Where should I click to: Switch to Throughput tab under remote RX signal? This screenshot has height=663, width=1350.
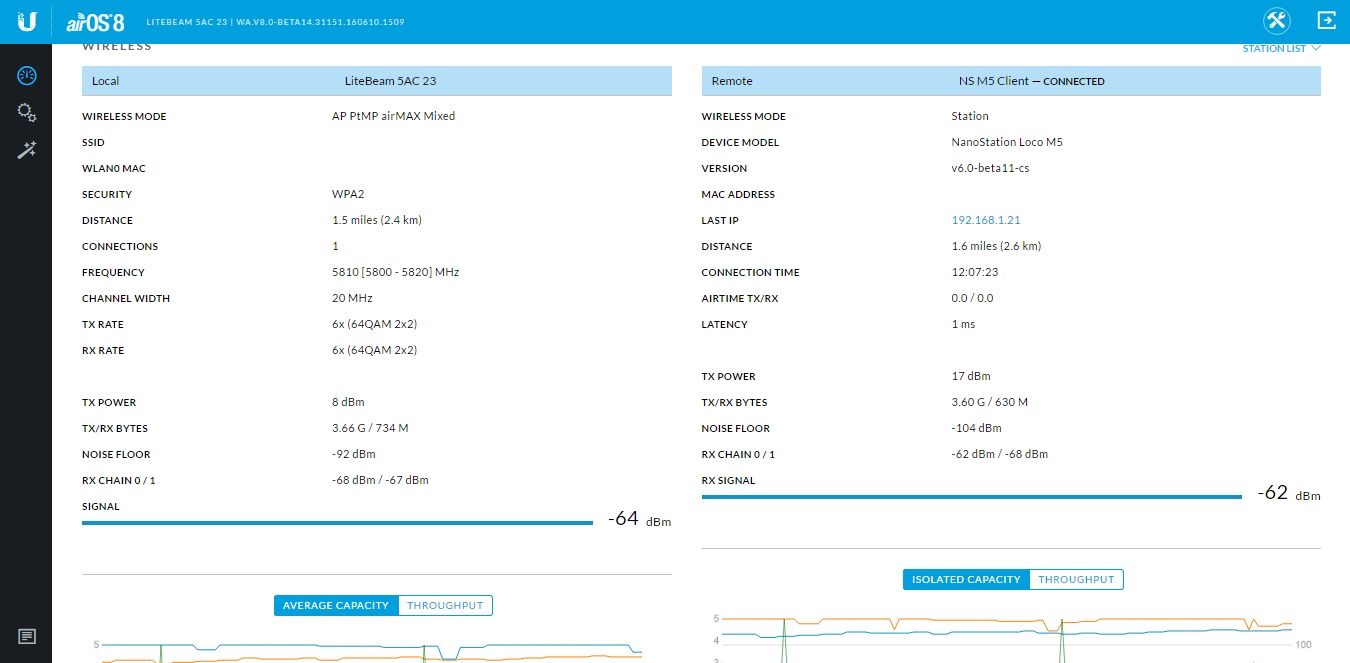click(1076, 579)
